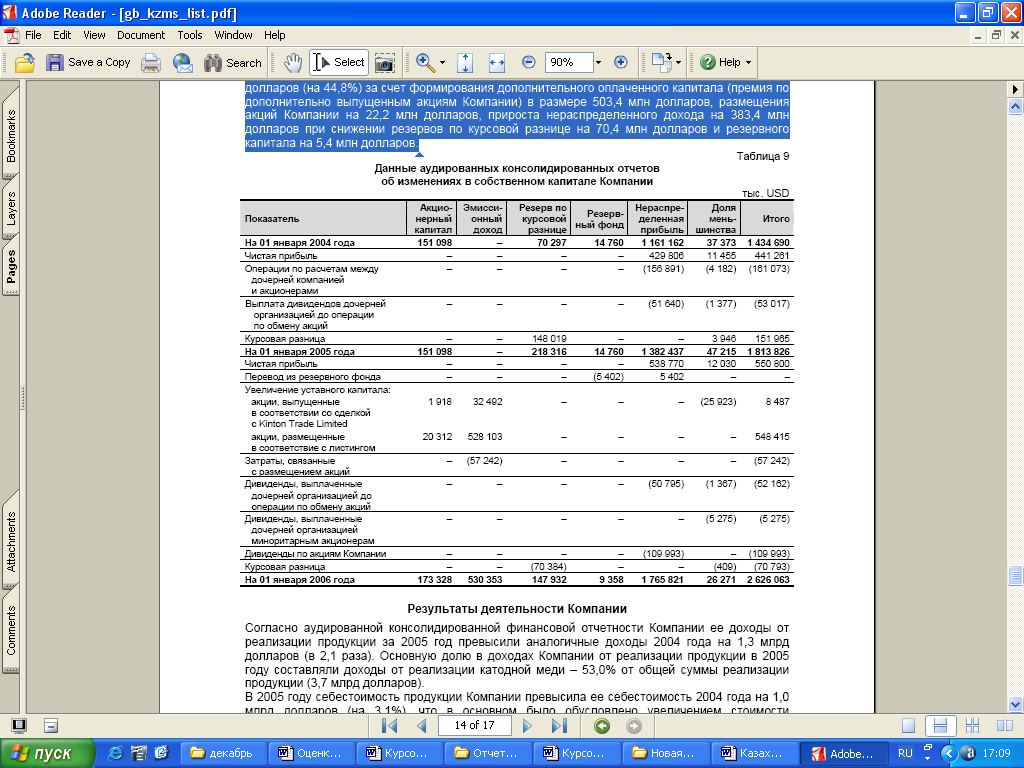The width and height of the screenshot is (1024, 768).
Task: Open the zoom tool dropdown arrow
Action: pos(442,63)
